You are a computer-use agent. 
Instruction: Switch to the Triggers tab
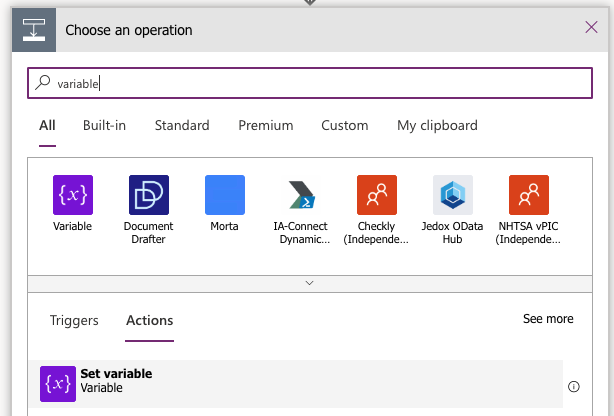point(74,321)
